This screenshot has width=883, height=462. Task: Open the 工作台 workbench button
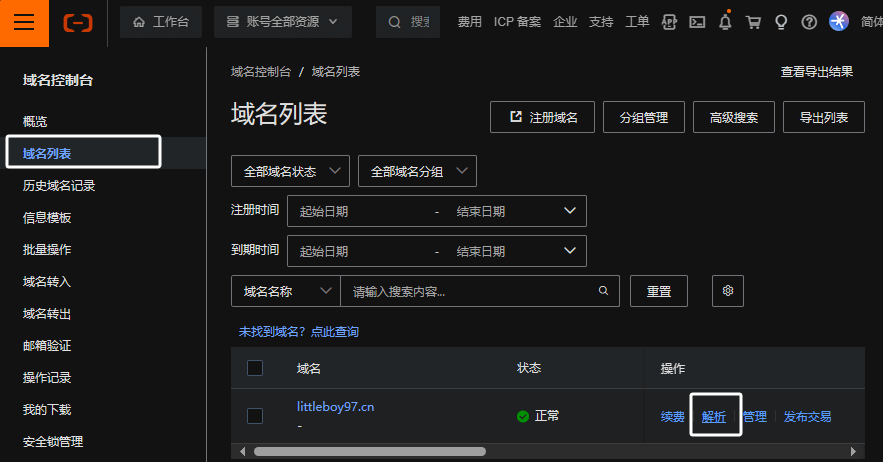(x=161, y=22)
